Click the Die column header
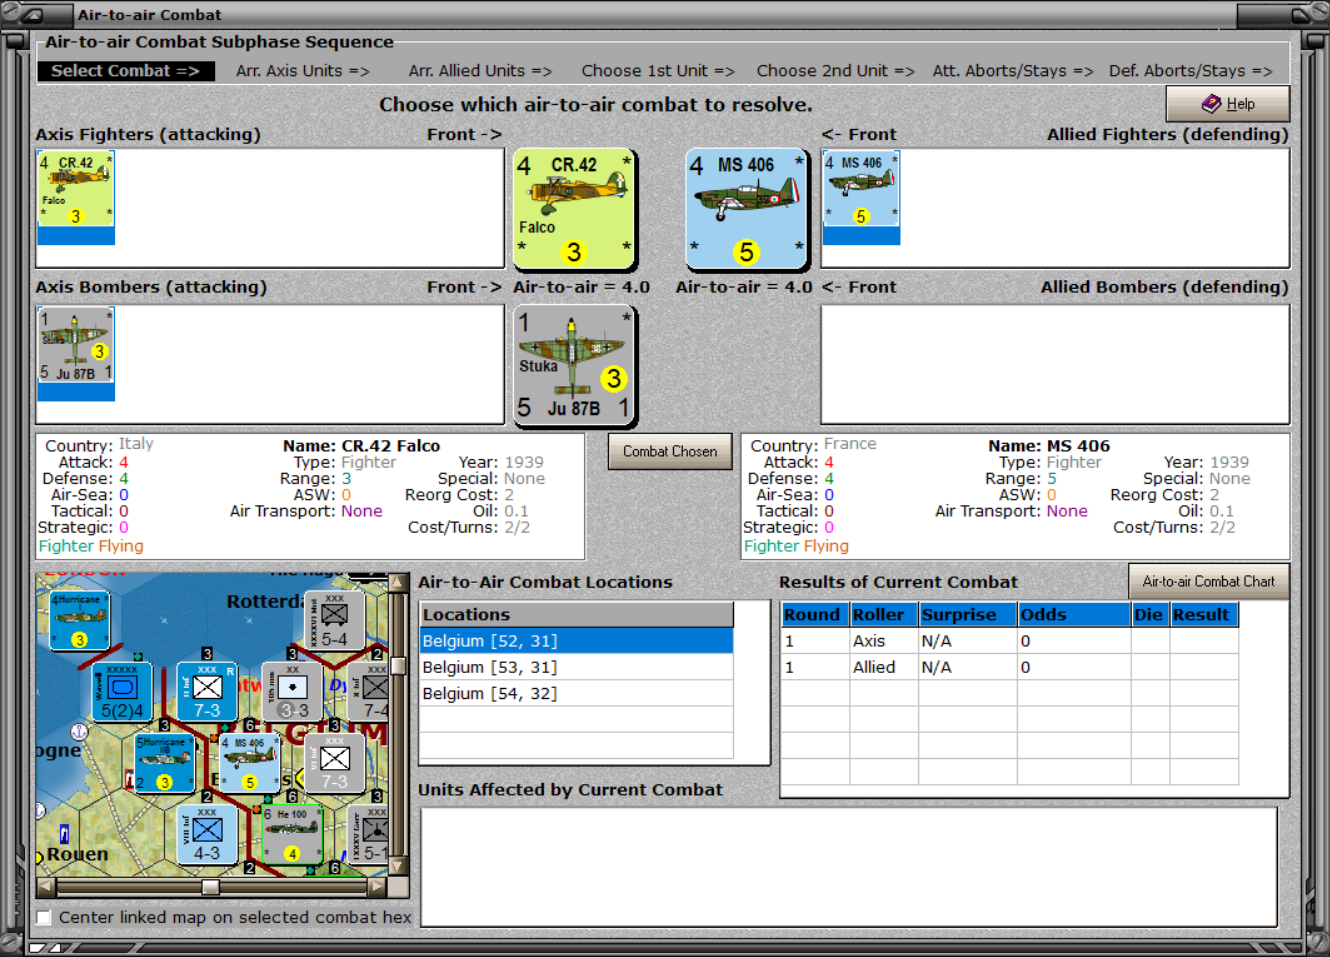1330x957 pixels. click(x=1151, y=615)
